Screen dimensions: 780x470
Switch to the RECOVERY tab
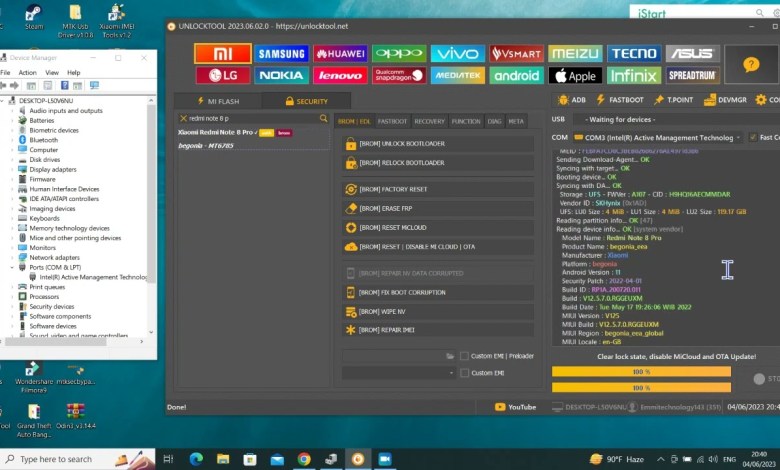point(429,121)
